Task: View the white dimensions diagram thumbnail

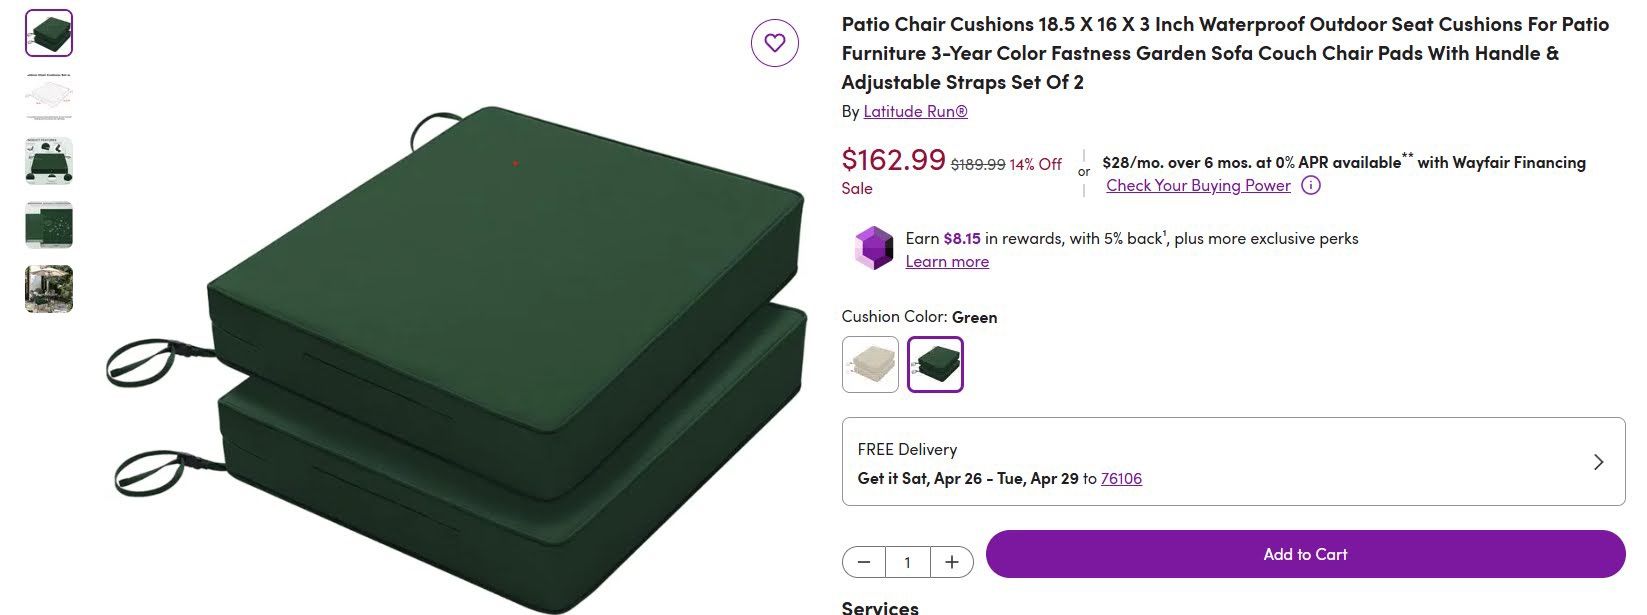Action: point(49,97)
